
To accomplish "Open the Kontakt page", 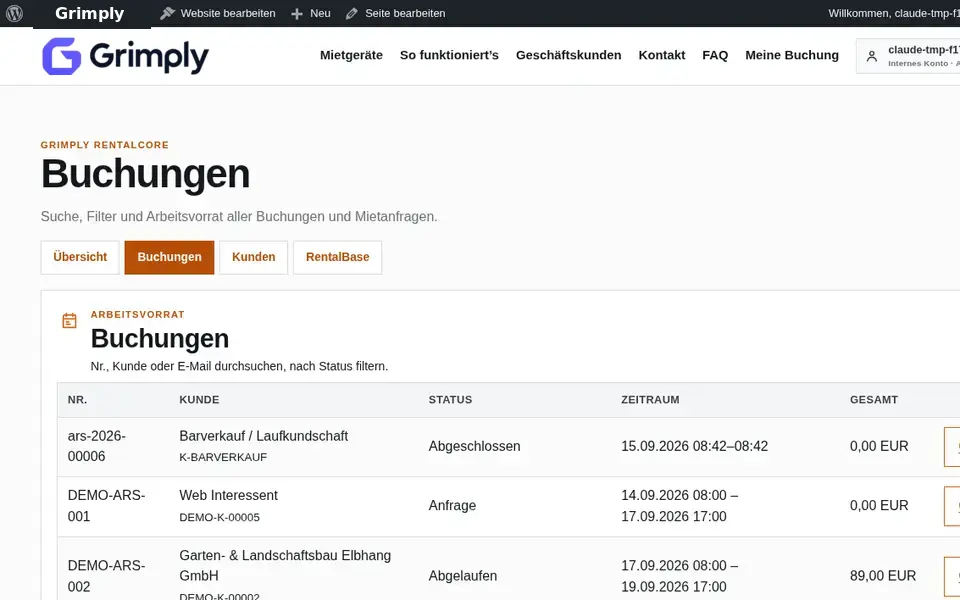I will pyautogui.click(x=662, y=55).
